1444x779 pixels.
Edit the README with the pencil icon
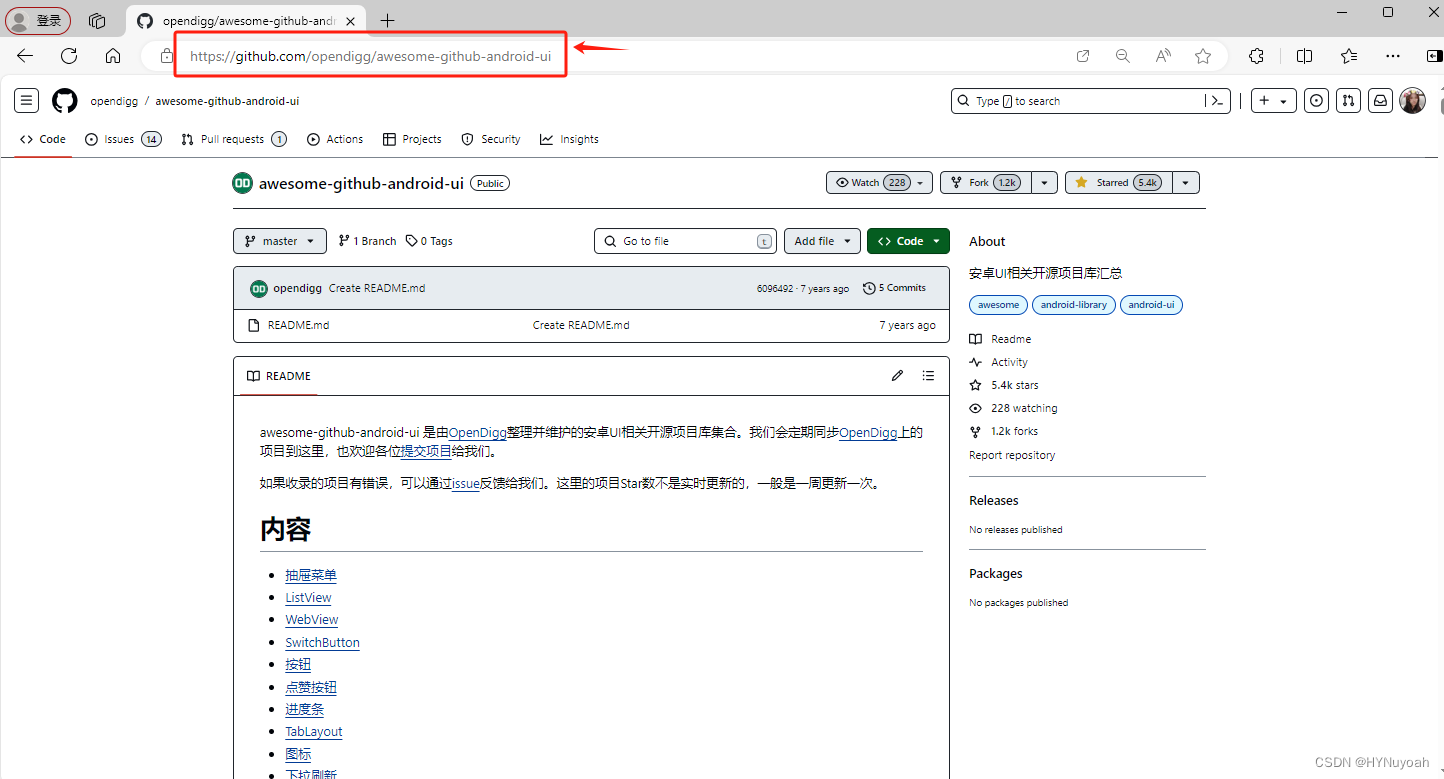click(x=897, y=375)
